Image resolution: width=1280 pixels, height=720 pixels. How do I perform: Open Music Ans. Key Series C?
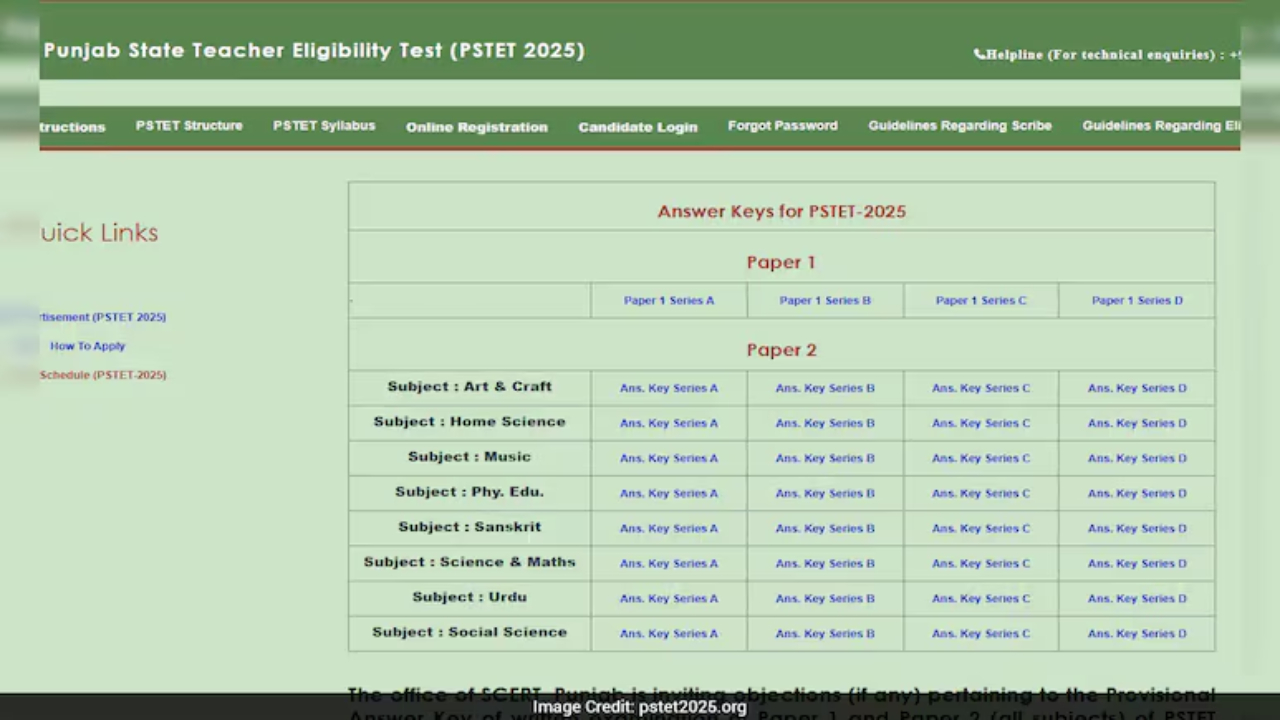coord(980,457)
